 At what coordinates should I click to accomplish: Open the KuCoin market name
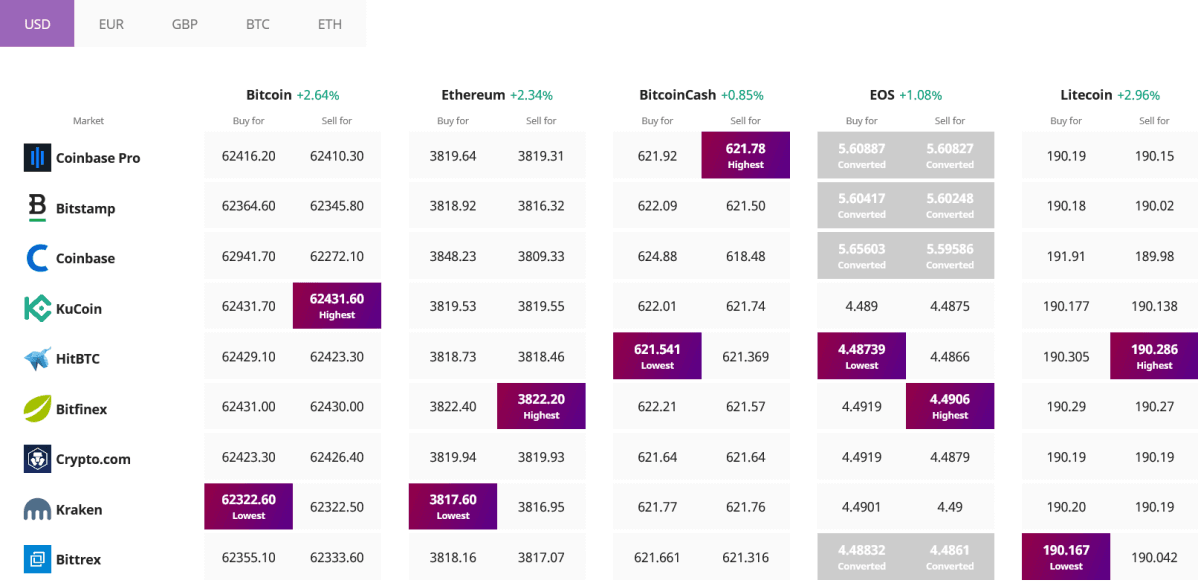coord(79,309)
